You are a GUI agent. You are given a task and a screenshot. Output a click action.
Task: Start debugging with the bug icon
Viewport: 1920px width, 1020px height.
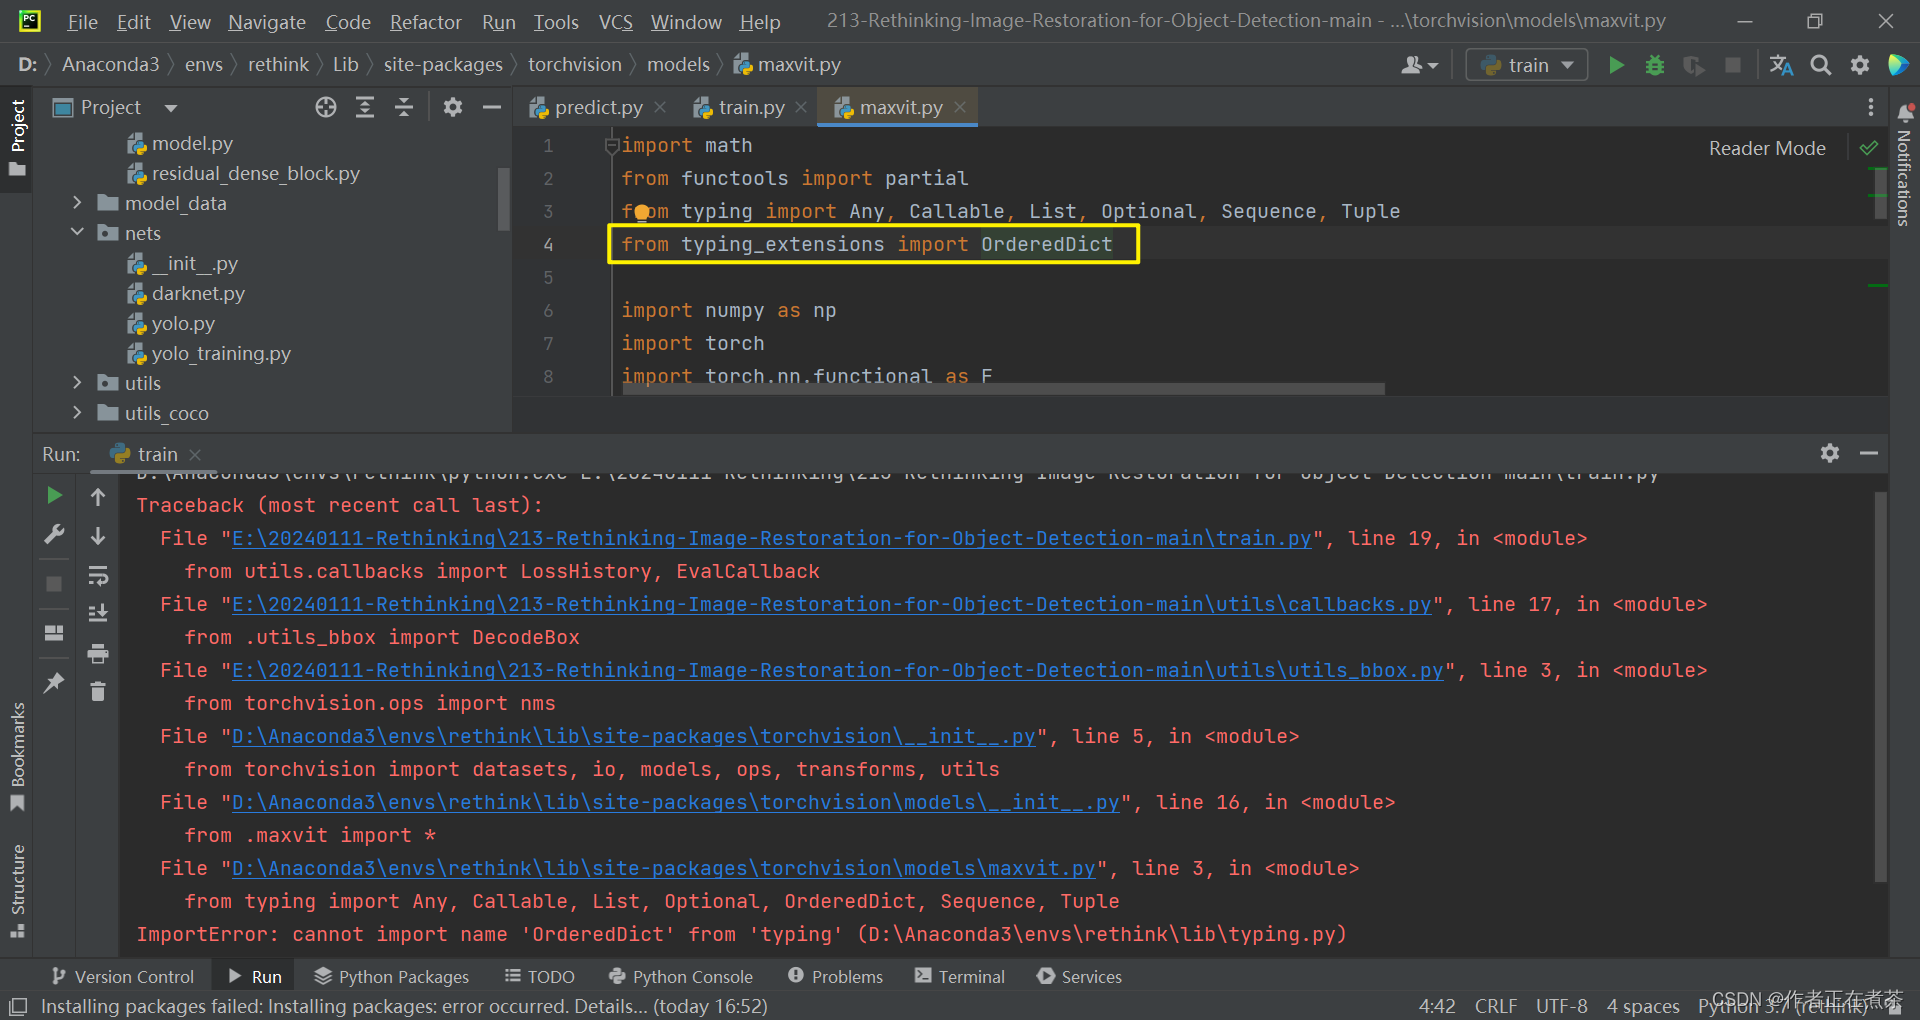click(1655, 64)
